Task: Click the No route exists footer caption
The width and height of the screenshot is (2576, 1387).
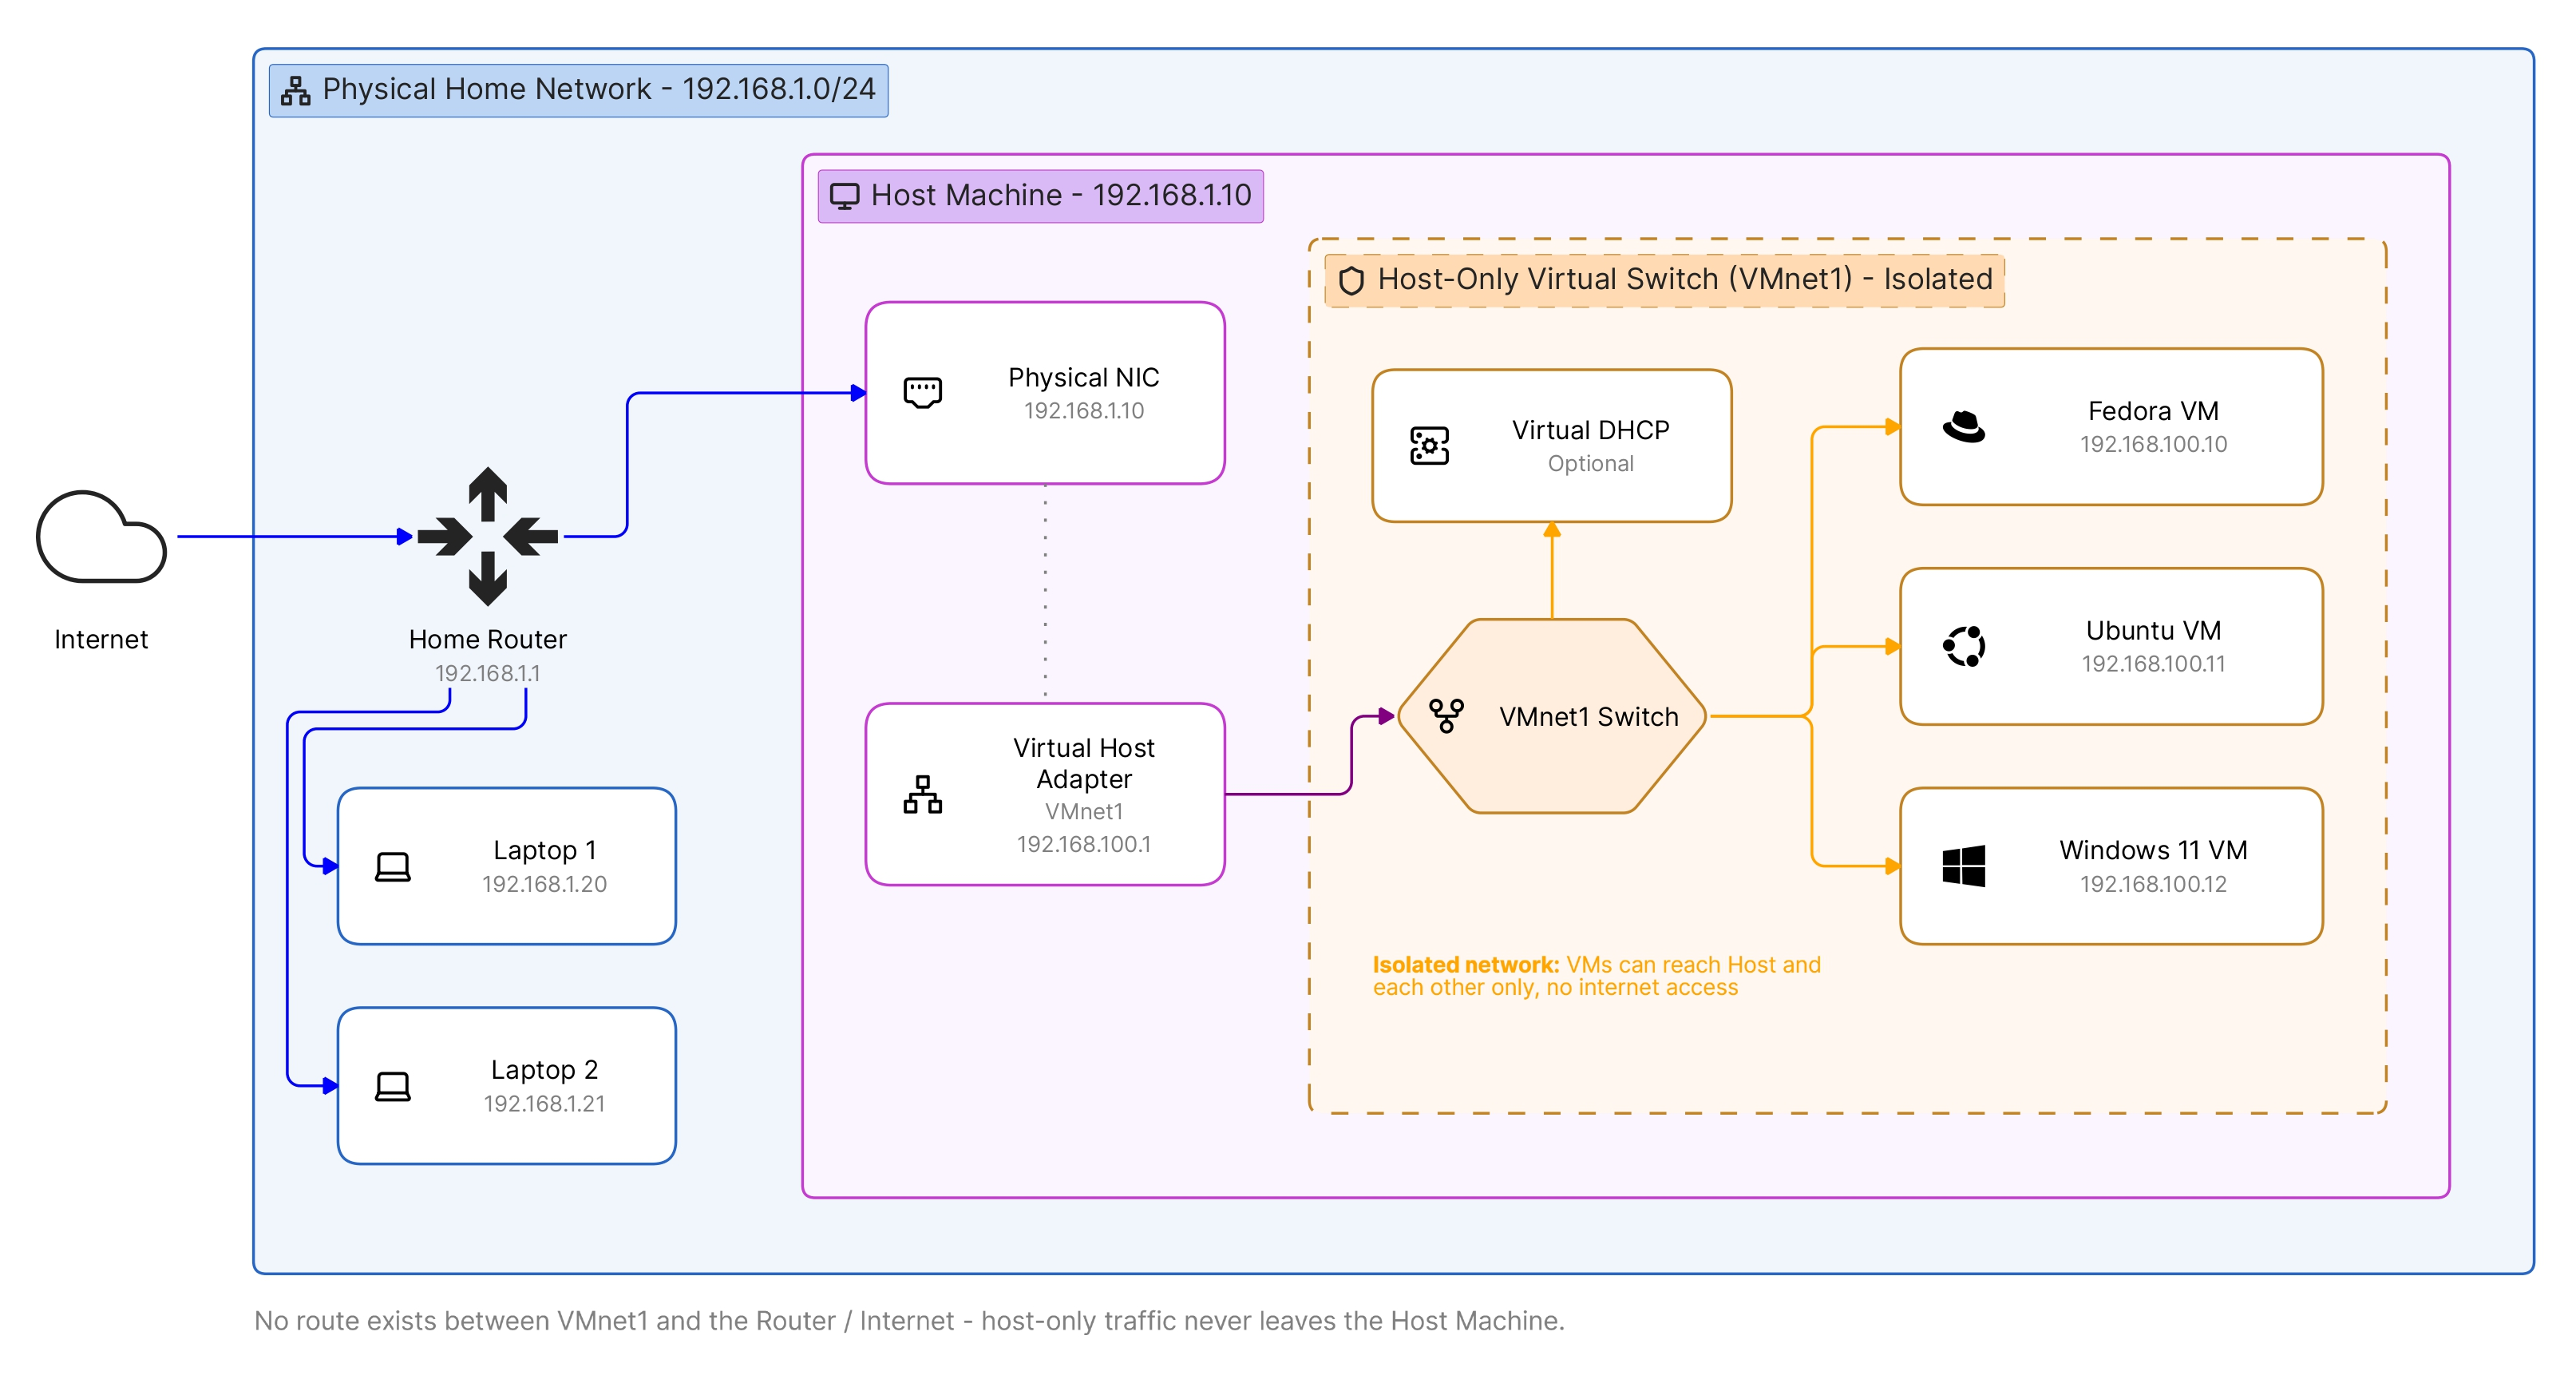Action: (x=909, y=1321)
